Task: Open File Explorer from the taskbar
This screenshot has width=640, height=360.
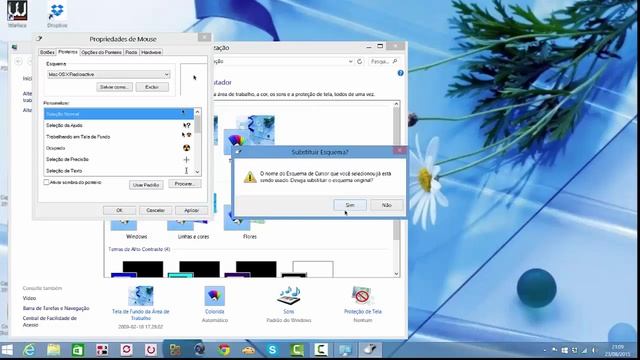Action: (53, 350)
